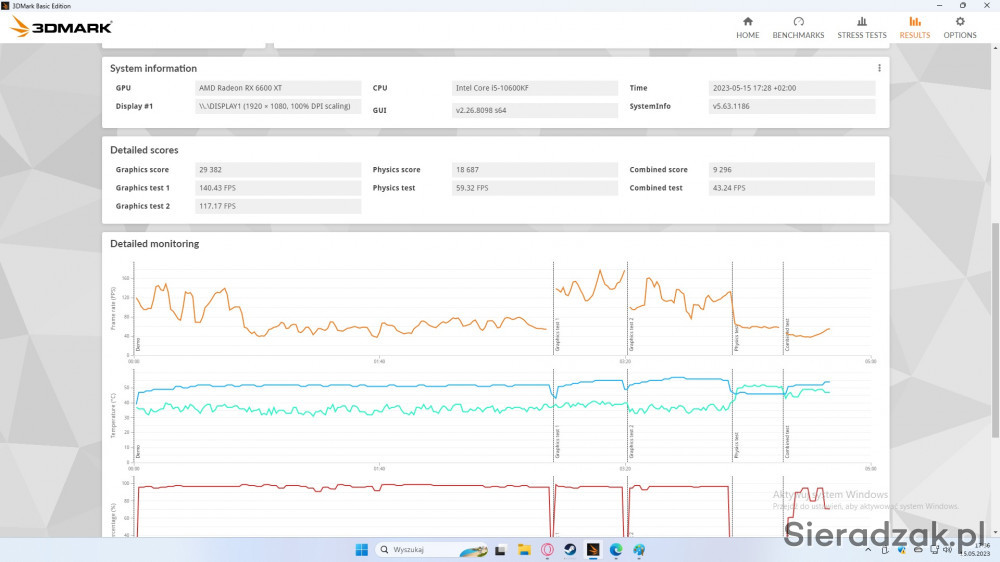Open Steam from taskbar

tap(570, 550)
